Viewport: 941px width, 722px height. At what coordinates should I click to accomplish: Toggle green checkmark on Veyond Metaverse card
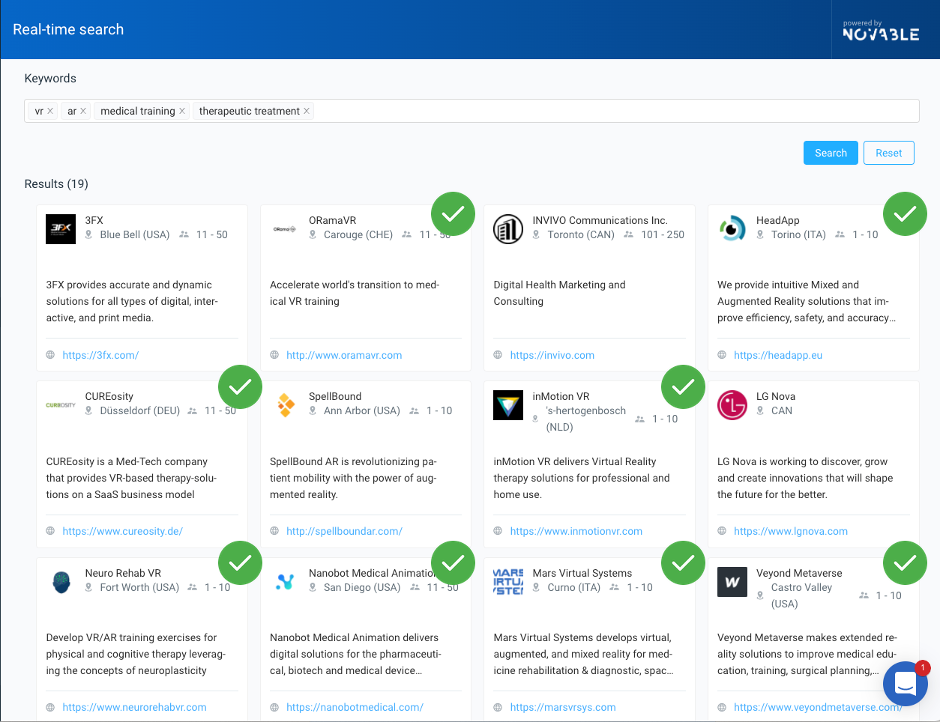[x=905, y=563]
